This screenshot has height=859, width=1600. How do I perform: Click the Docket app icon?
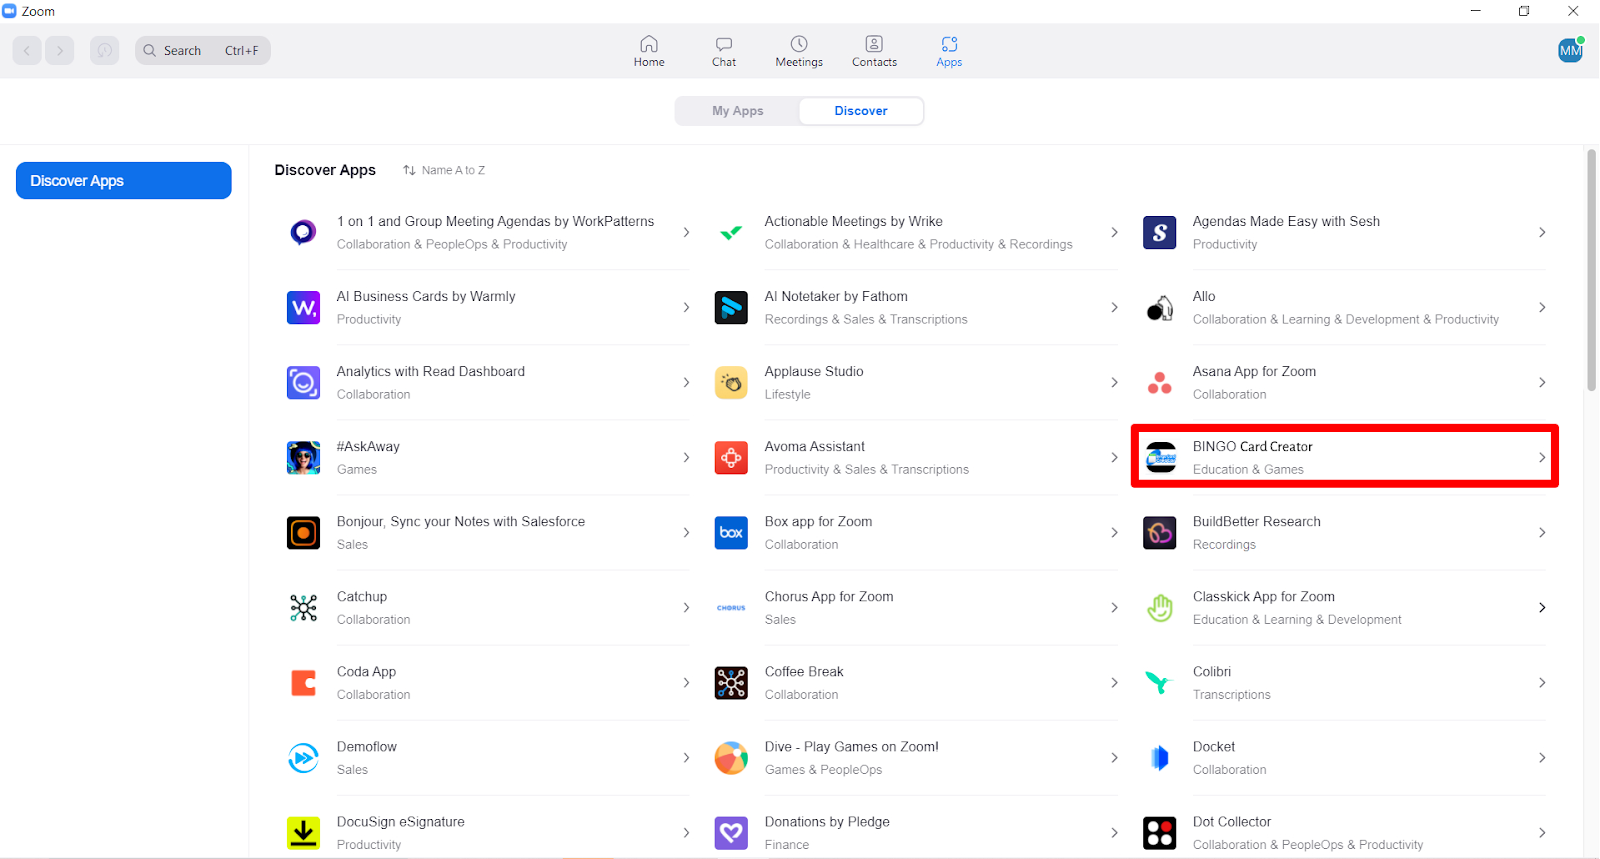click(x=1159, y=758)
